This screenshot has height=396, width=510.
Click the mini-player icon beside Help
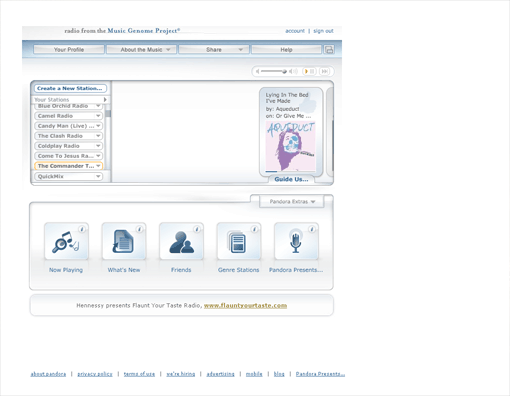(x=329, y=50)
